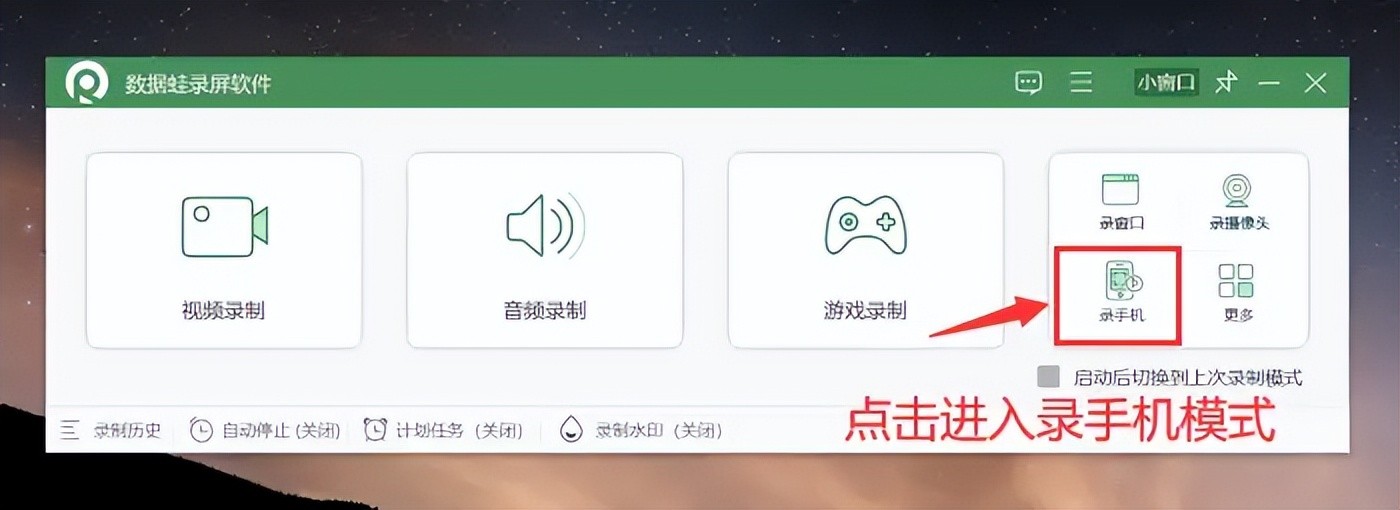Open the 录制历史 recording history list
The width and height of the screenshot is (1400, 510).
tap(111, 431)
